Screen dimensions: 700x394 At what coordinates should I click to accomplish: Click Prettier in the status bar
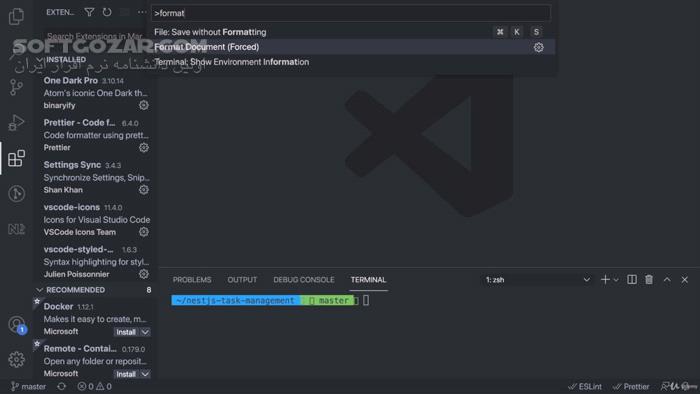coord(631,386)
